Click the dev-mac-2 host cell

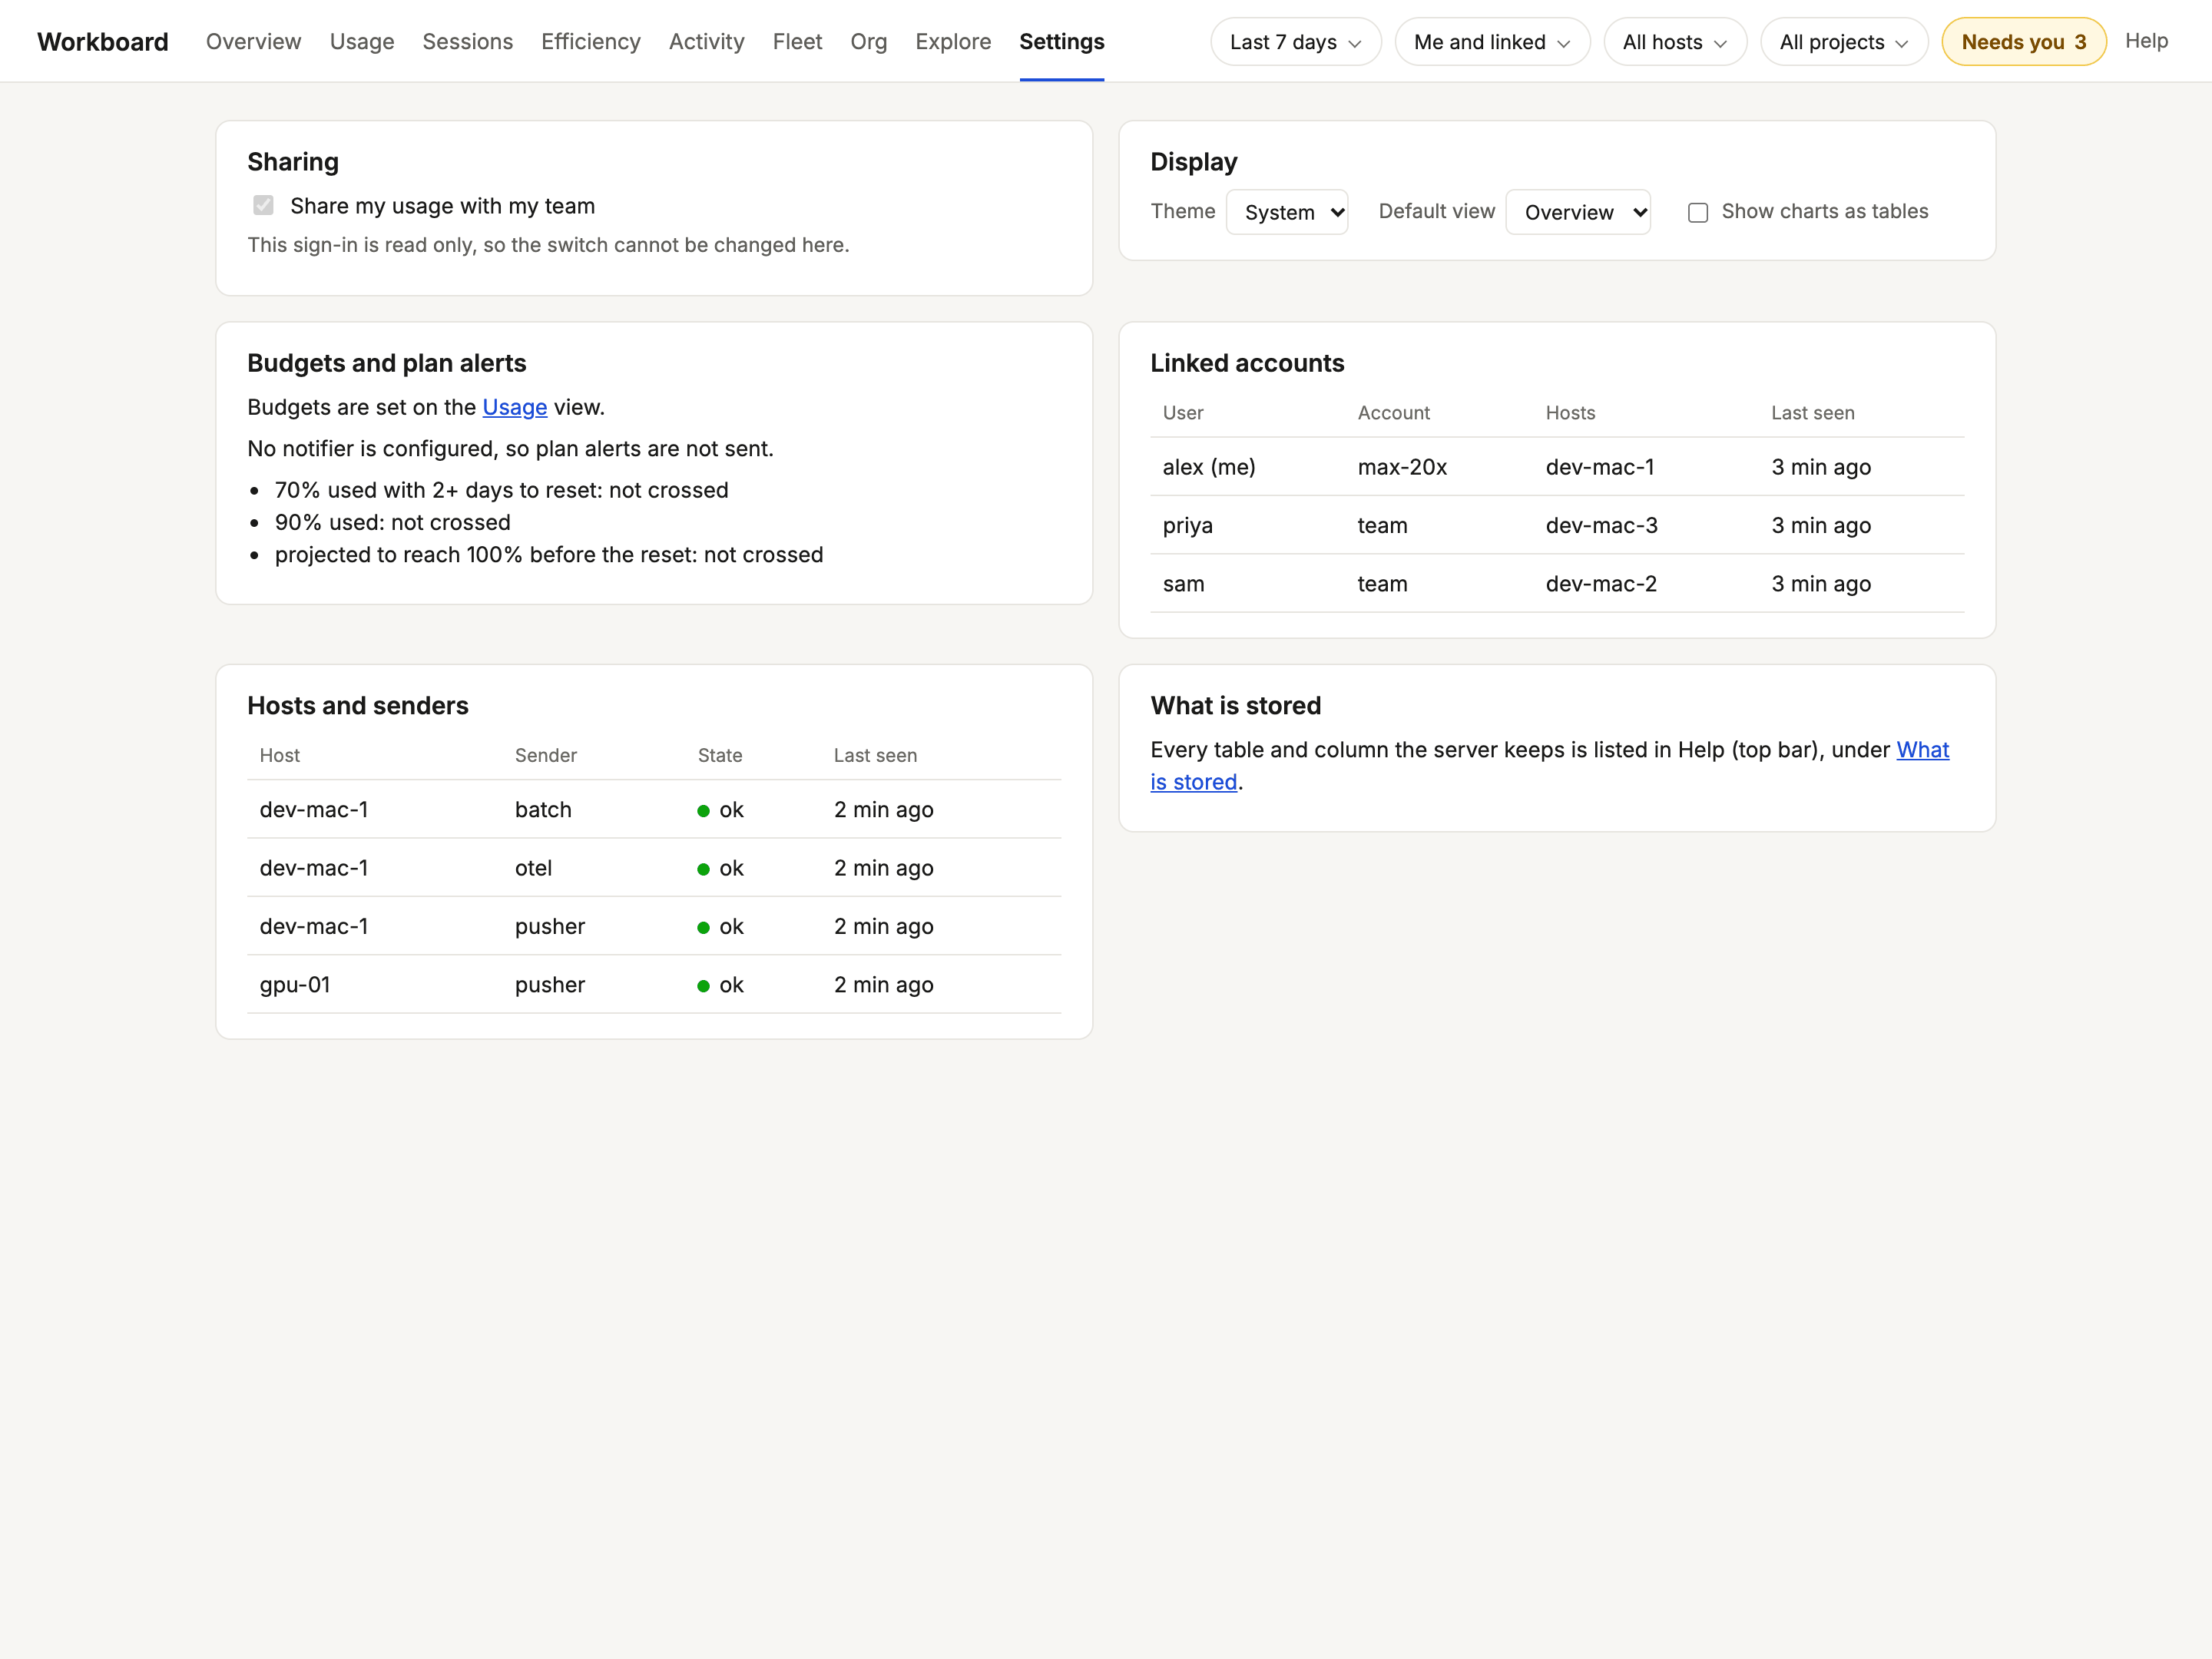(x=1601, y=584)
